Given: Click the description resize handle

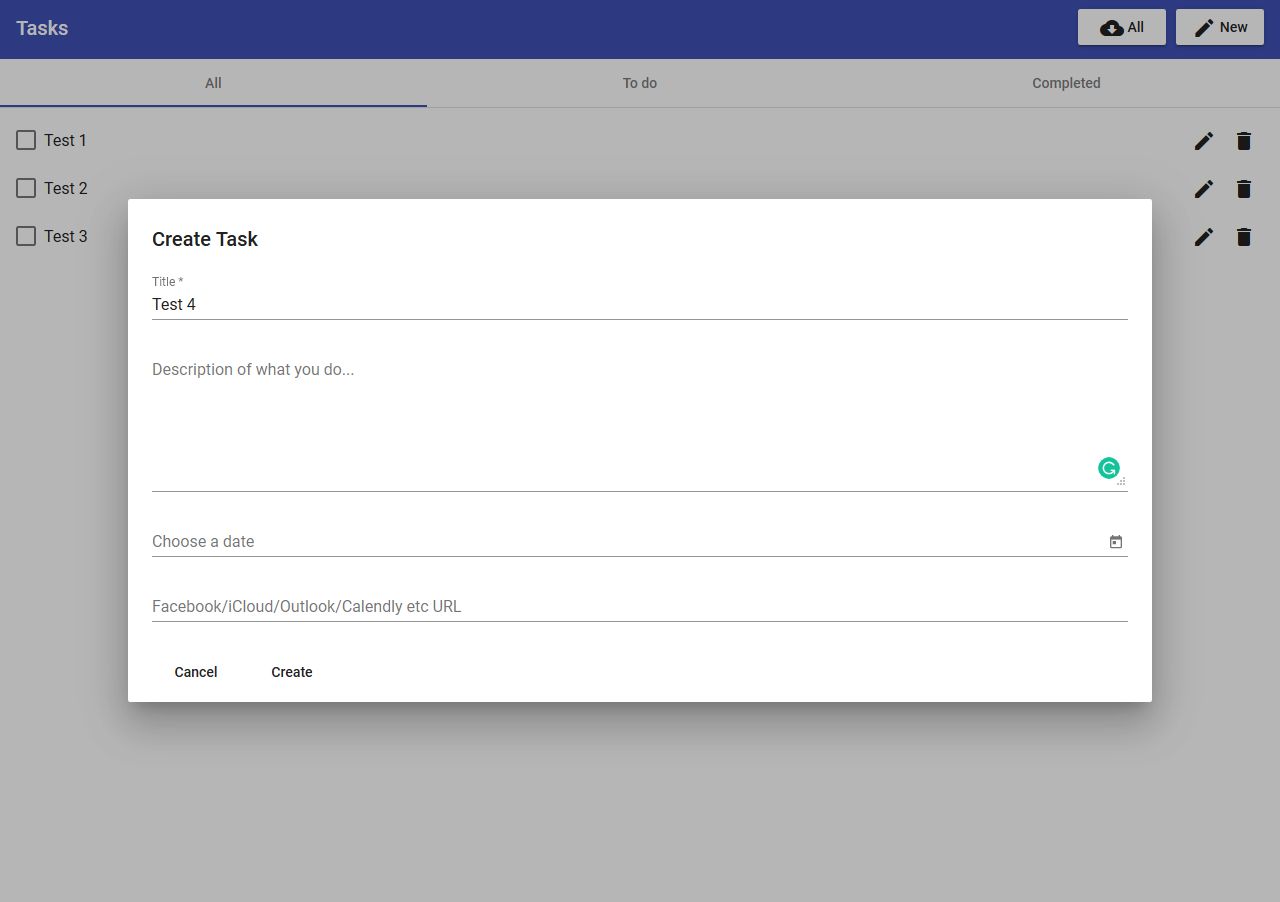Looking at the screenshot, I should (1122, 481).
